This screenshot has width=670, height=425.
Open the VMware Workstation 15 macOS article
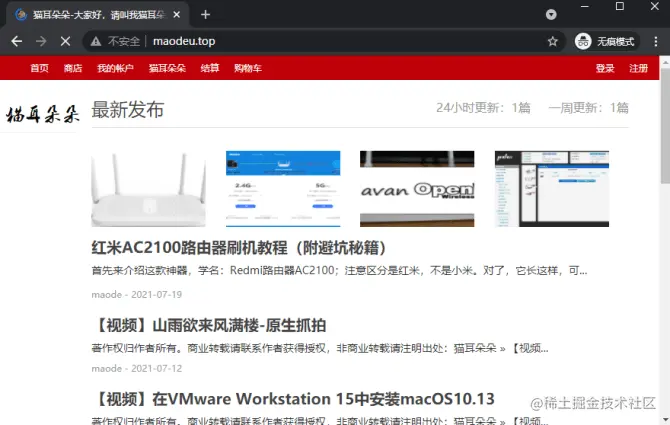[293, 399]
